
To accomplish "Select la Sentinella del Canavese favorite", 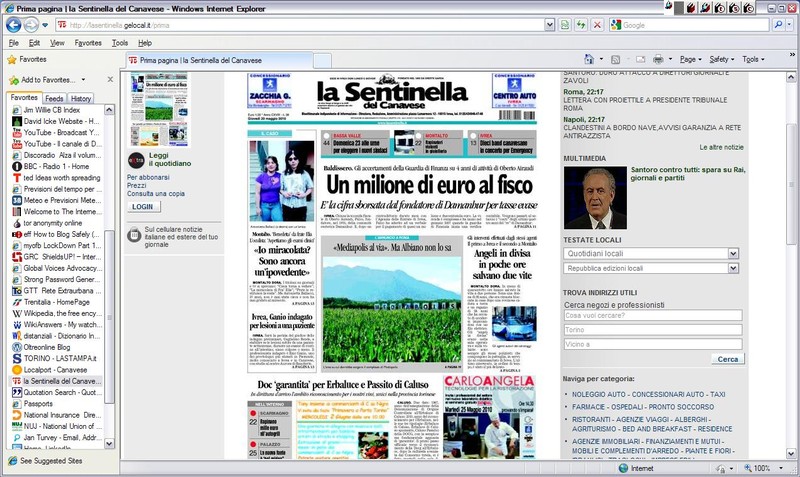I will [57, 381].
